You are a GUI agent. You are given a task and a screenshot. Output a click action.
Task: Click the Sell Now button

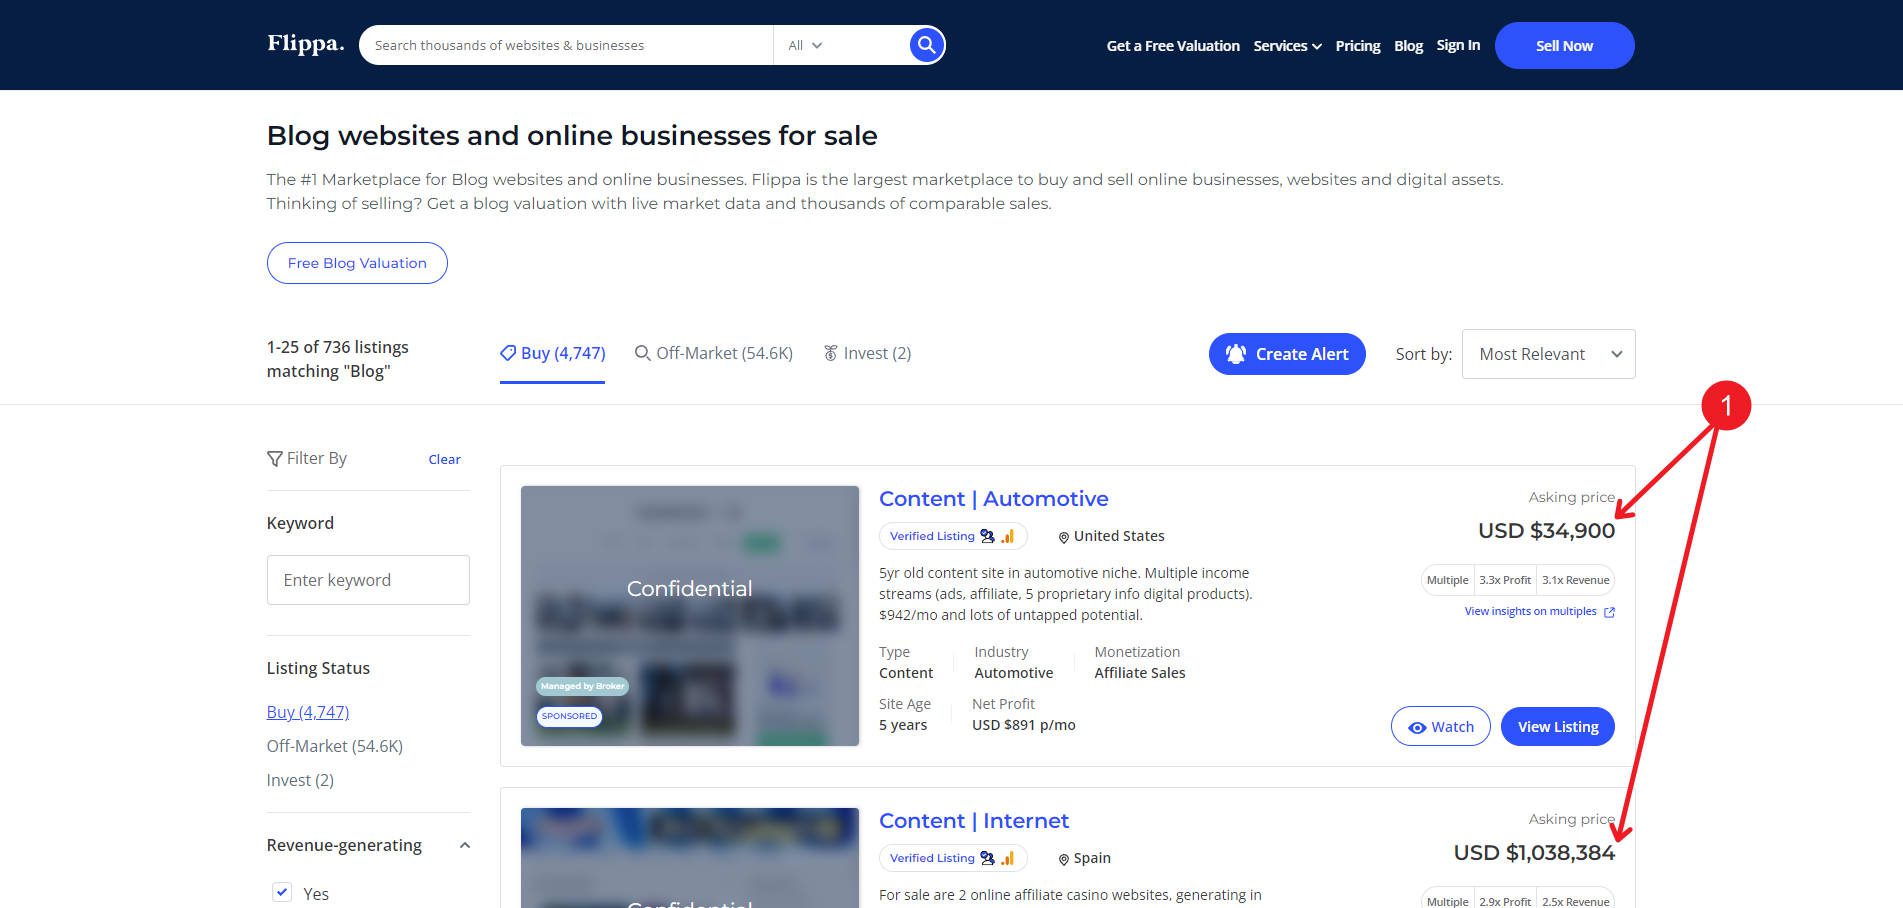(1563, 45)
